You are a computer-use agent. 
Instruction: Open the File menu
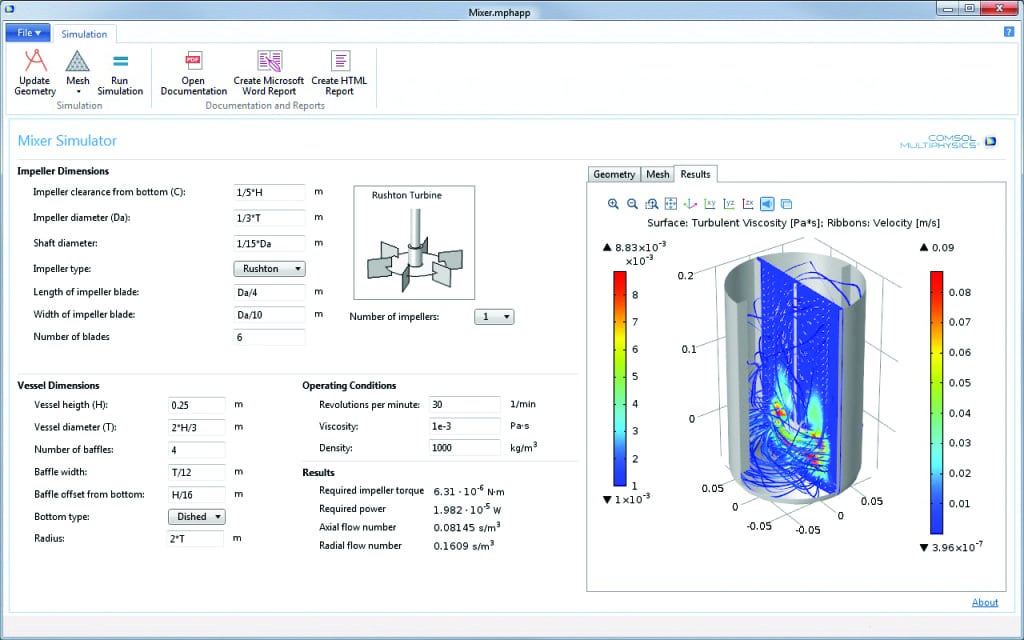coord(27,33)
